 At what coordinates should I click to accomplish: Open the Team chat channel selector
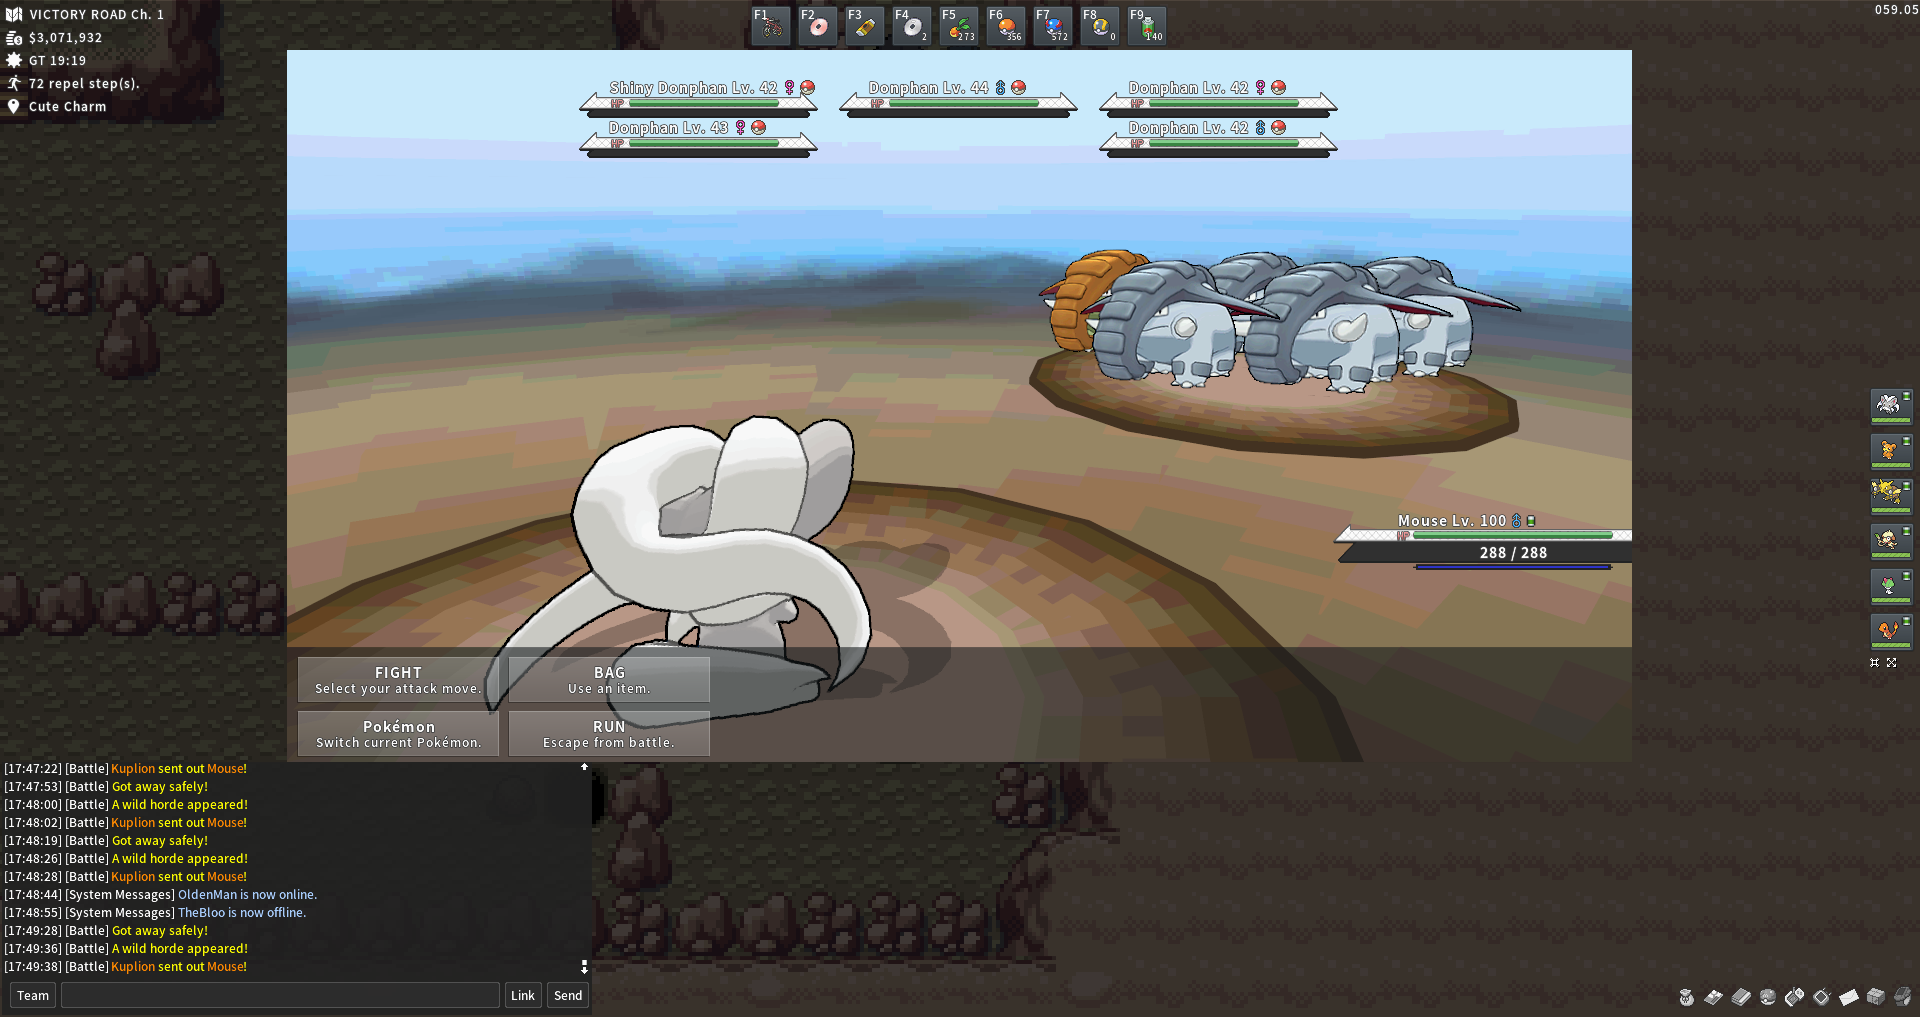click(x=33, y=995)
